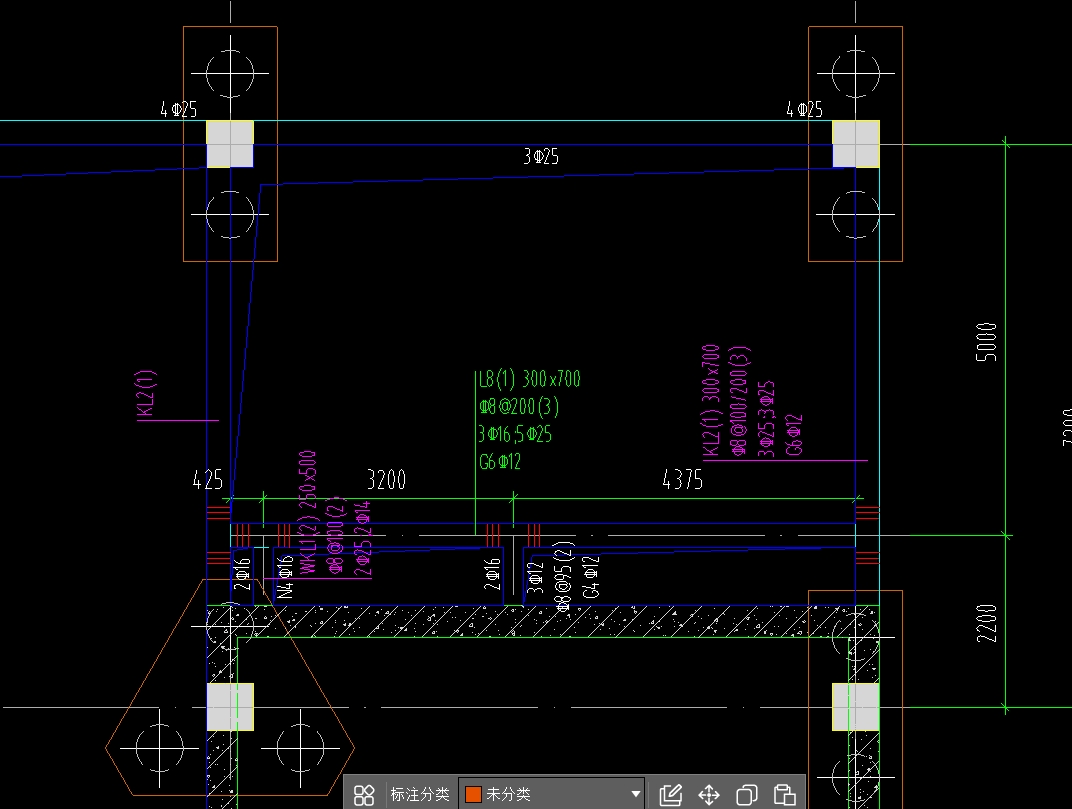Click the 标注分类 label
1072x809 pixels.
pyautogui.click(x=420, y=794)
